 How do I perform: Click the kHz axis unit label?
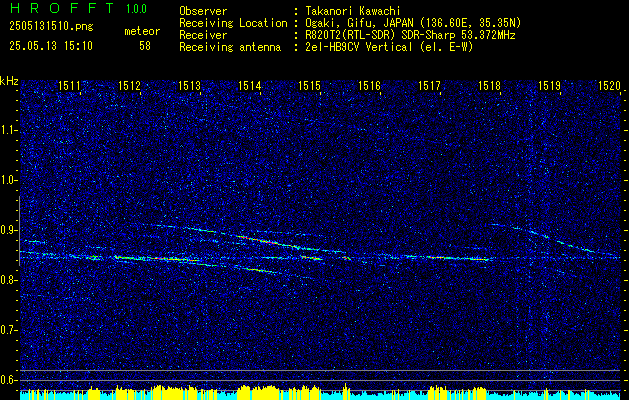(x=9, y=81)
